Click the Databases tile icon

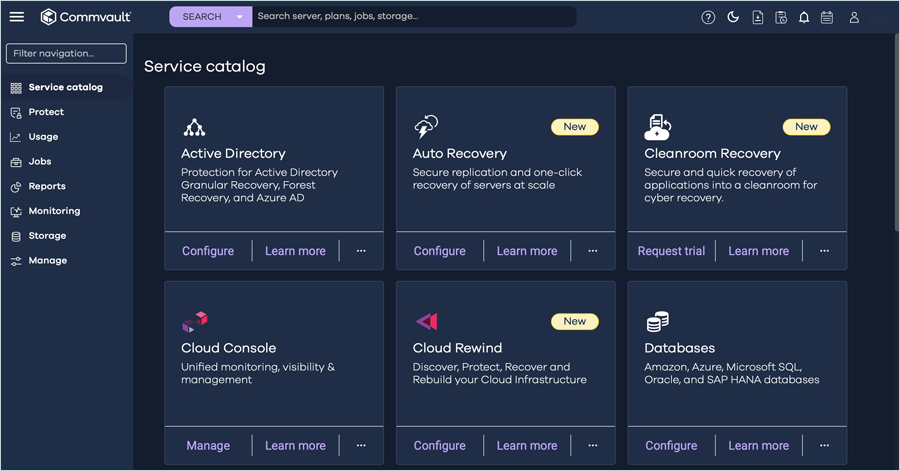pos(657,322)
